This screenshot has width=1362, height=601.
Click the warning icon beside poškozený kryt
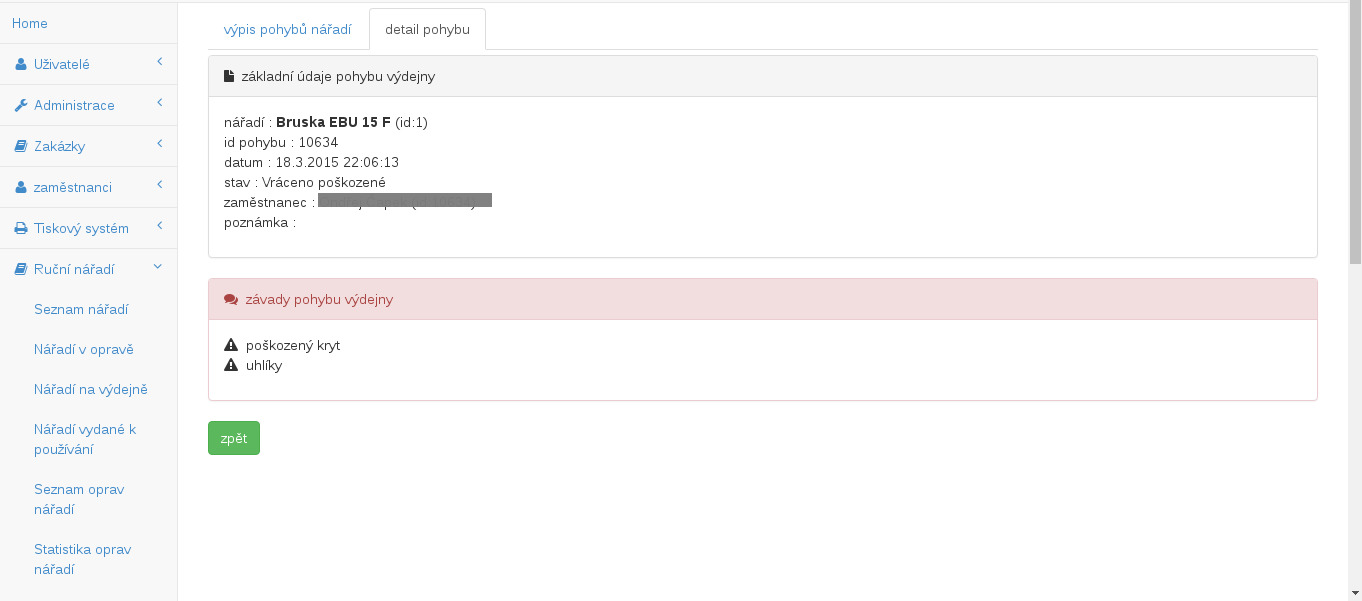coord(231,345)
